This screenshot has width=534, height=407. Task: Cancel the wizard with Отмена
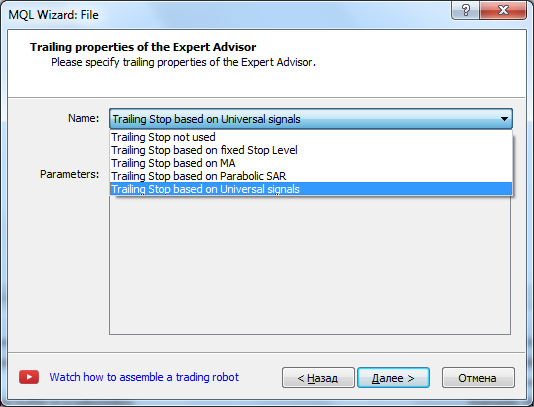point(478,378)
